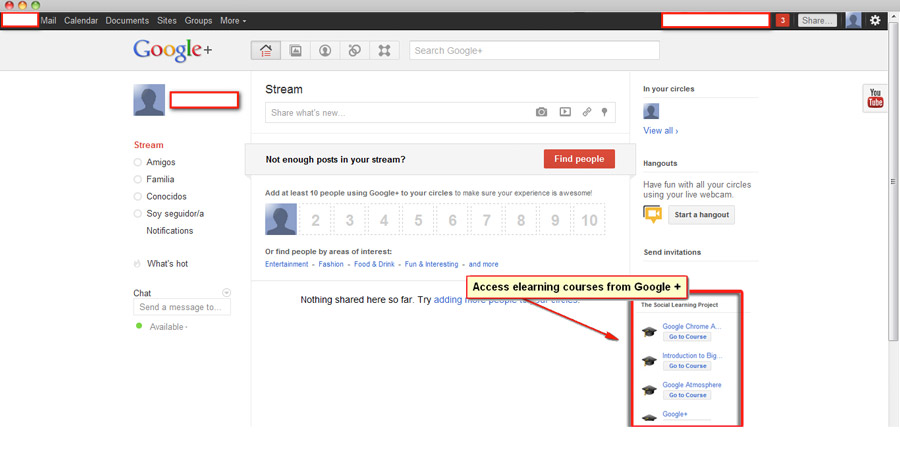Select the Familia circle radio button
This screenshot has width=900, height=460.
coord(137,180)
